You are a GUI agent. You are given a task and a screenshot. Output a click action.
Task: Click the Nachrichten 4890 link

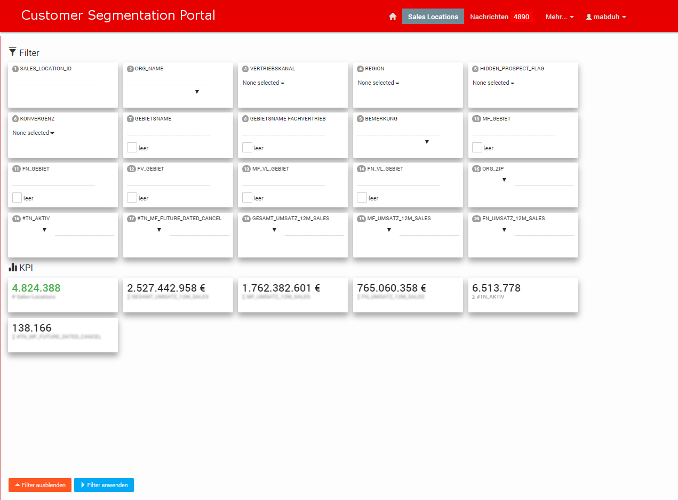[500, 17]
